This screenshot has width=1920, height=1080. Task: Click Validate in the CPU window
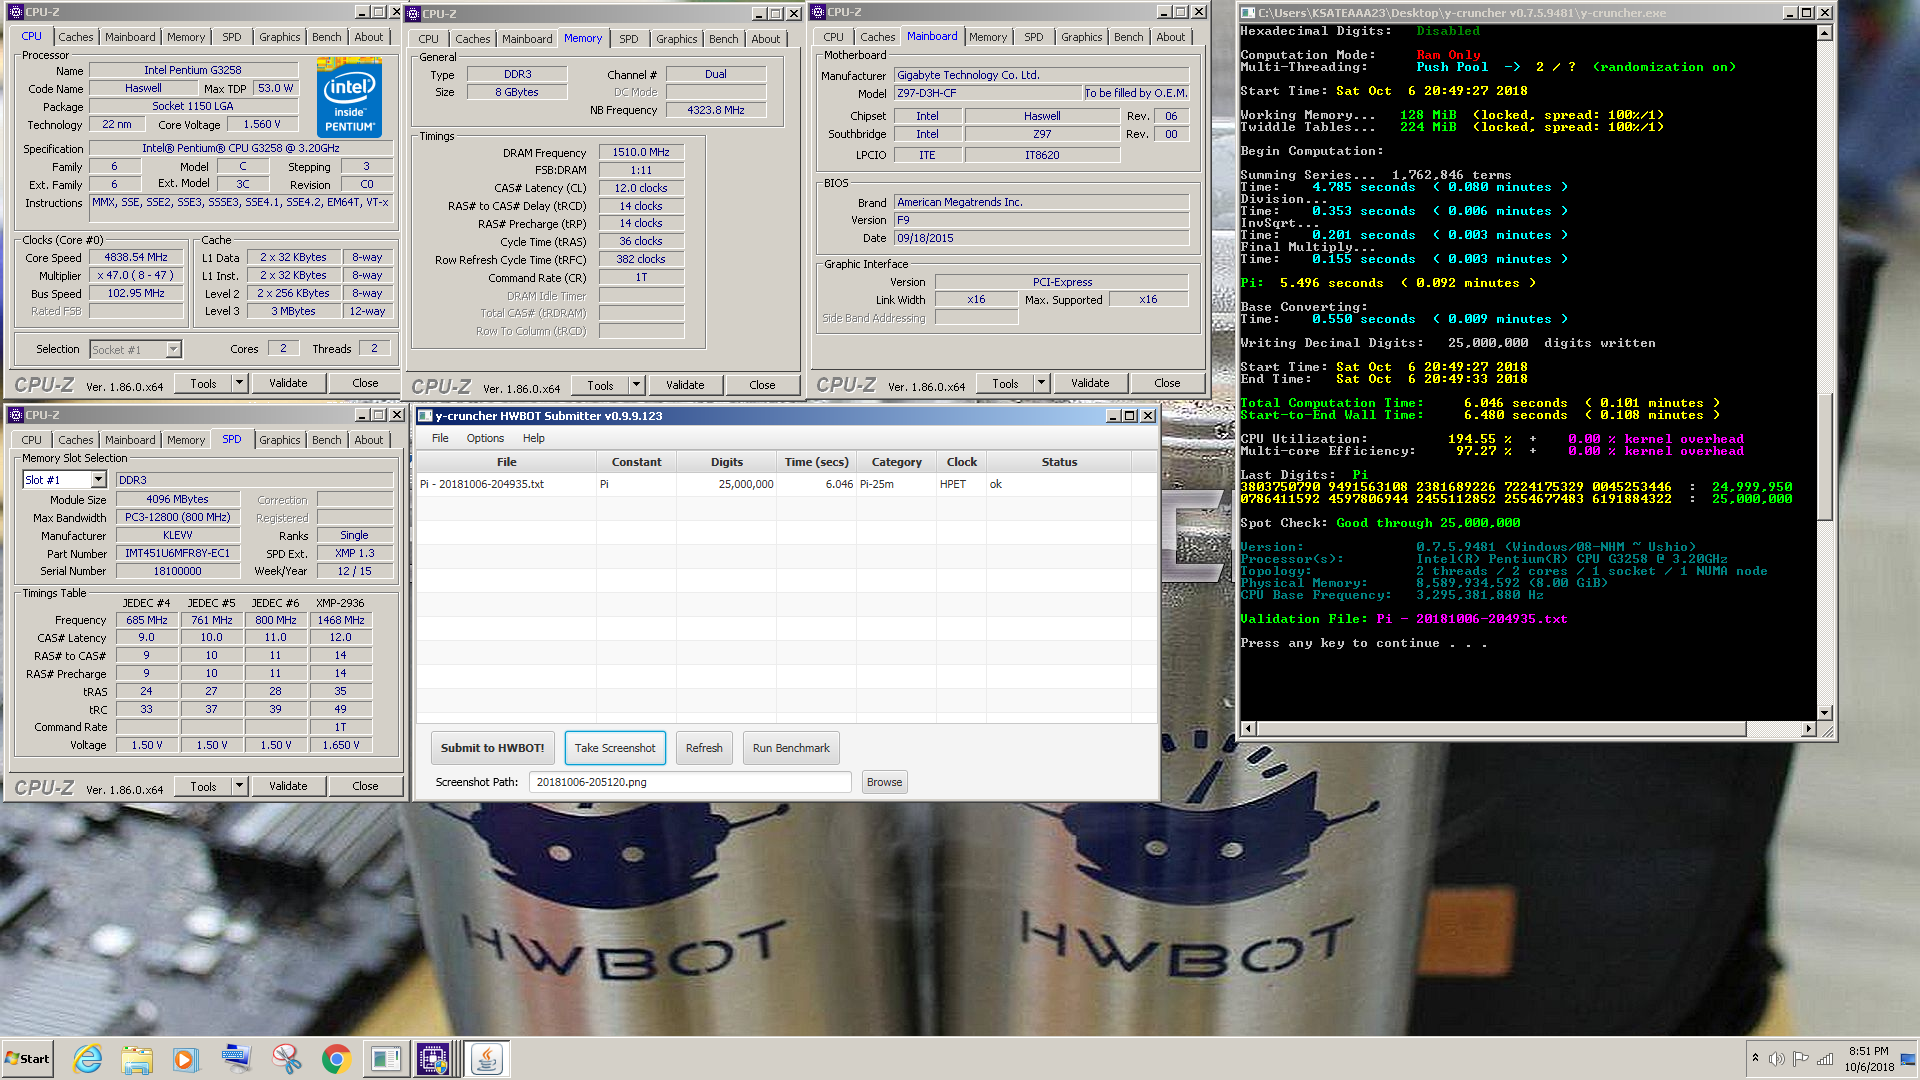coord(288,383)
